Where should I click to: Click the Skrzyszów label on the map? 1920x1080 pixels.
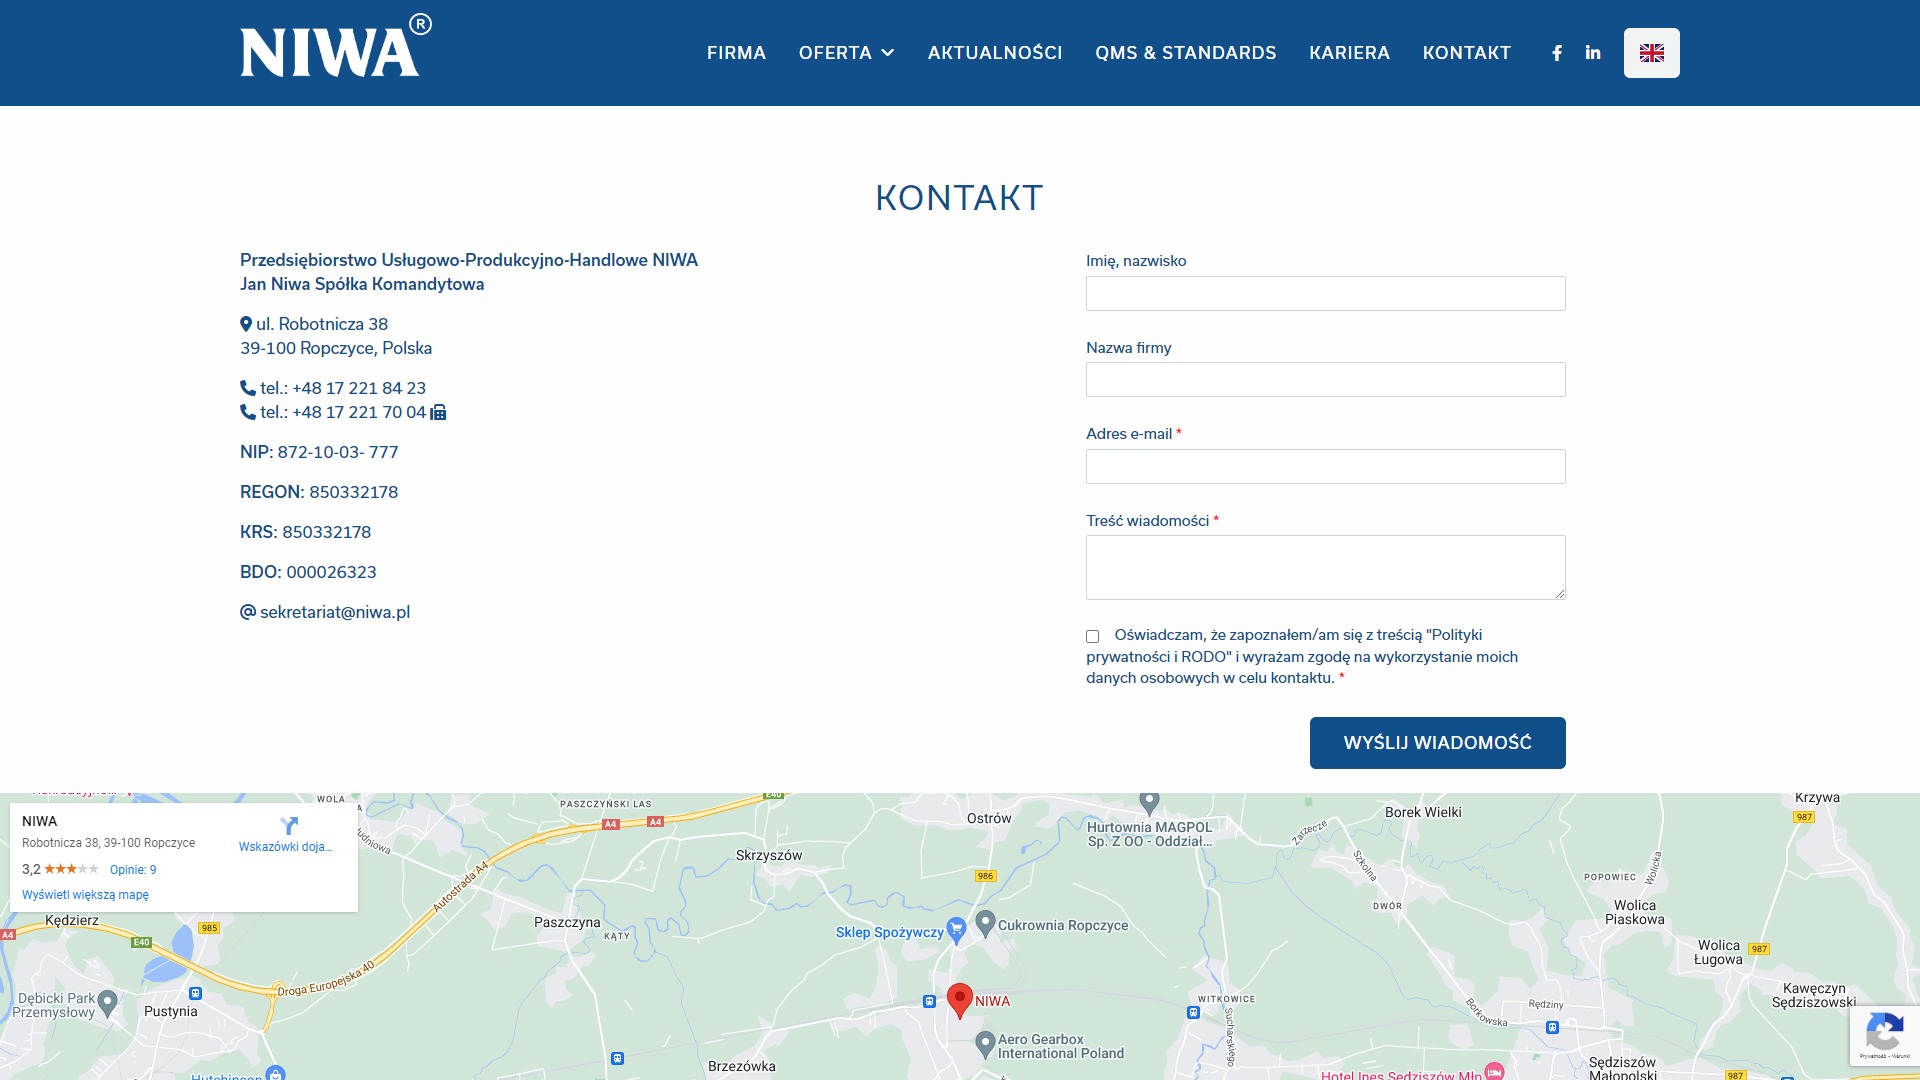[769, 855]
